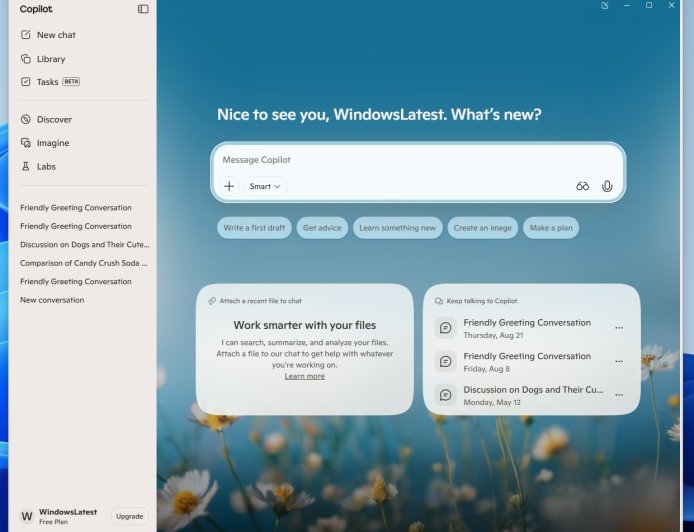694x532 pixels.
Task: Open Discussion on Dogs card from Monday, May 12
Action: [x=533, y=395]
